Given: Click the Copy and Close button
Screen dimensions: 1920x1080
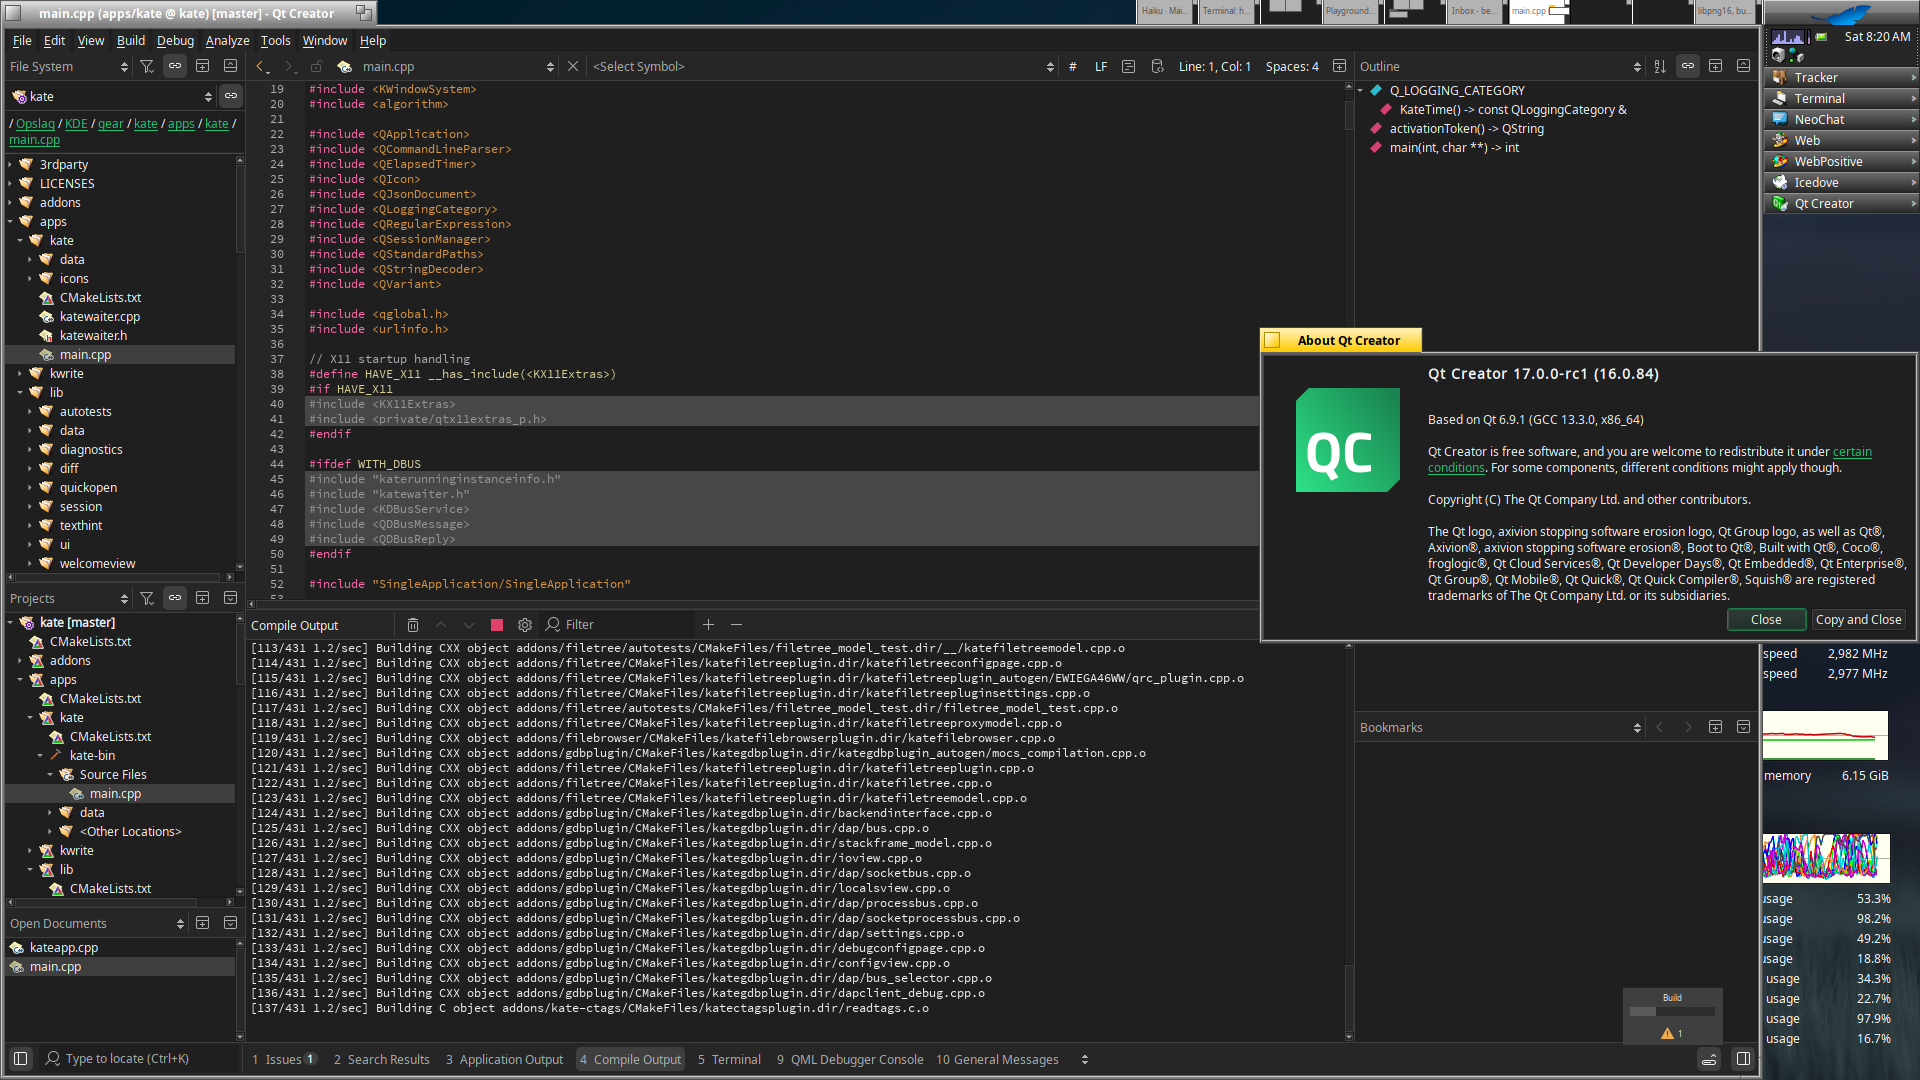Looking at the screenshot, I should [1858, 619].
